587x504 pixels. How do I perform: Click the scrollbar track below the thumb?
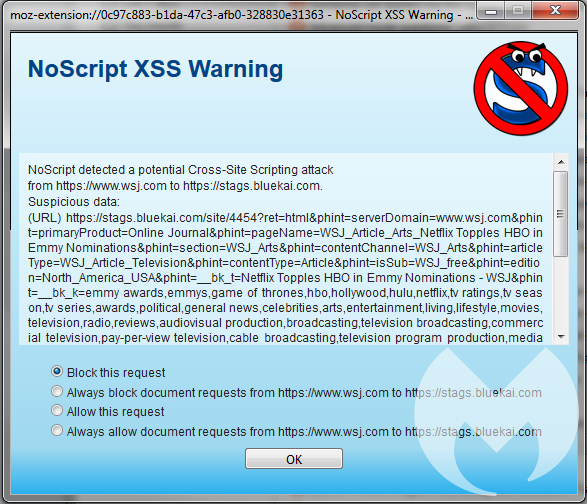pyautogui.click(x=561, y=293)
